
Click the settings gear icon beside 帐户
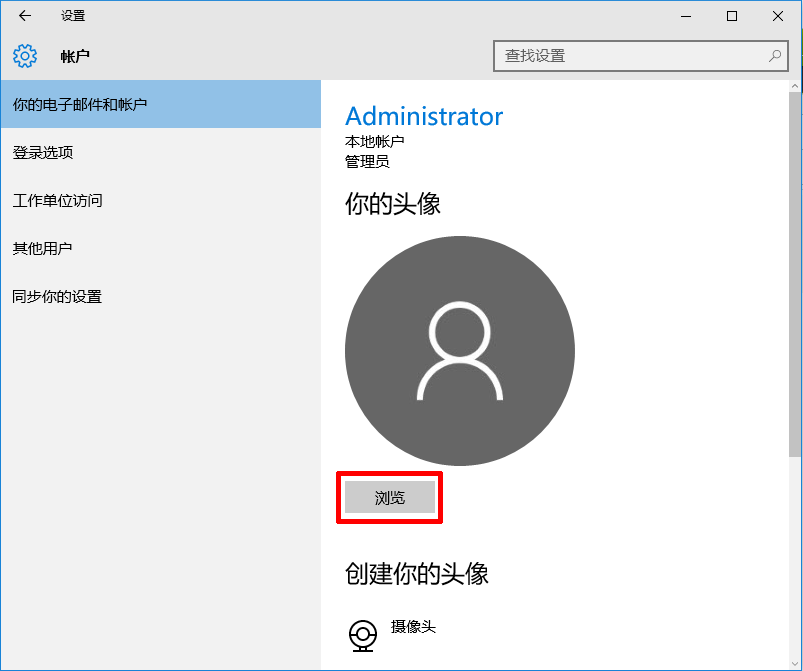[x=24, y=56]
